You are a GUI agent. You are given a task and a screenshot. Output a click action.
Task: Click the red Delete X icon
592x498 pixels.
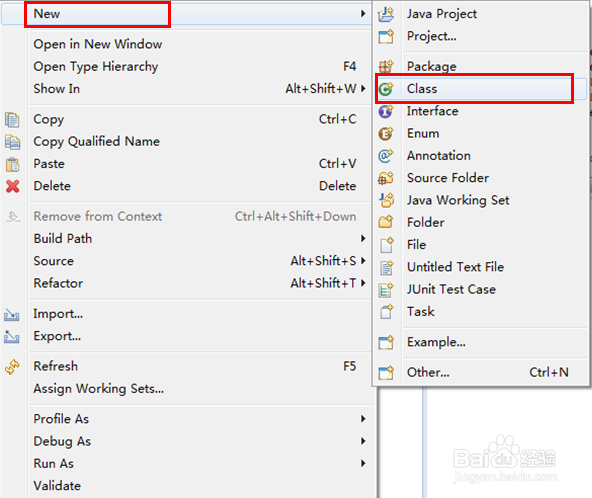coord(12,186)
